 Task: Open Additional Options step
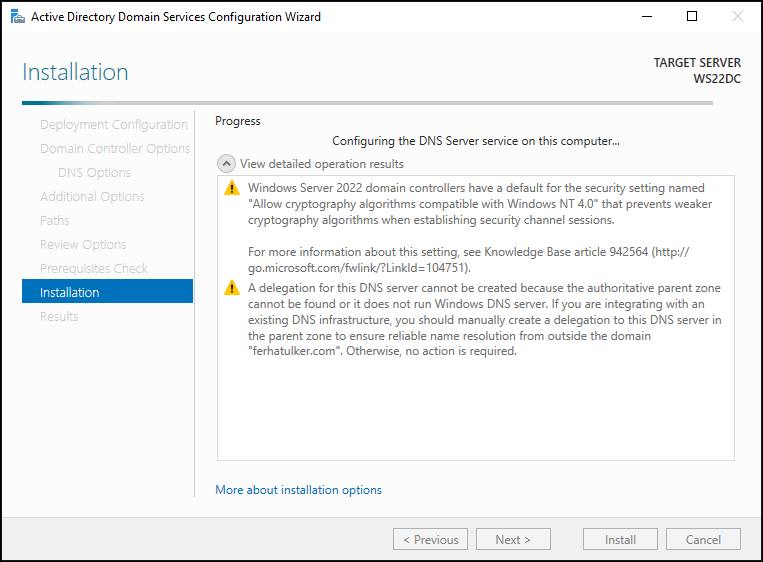point(92,197)
